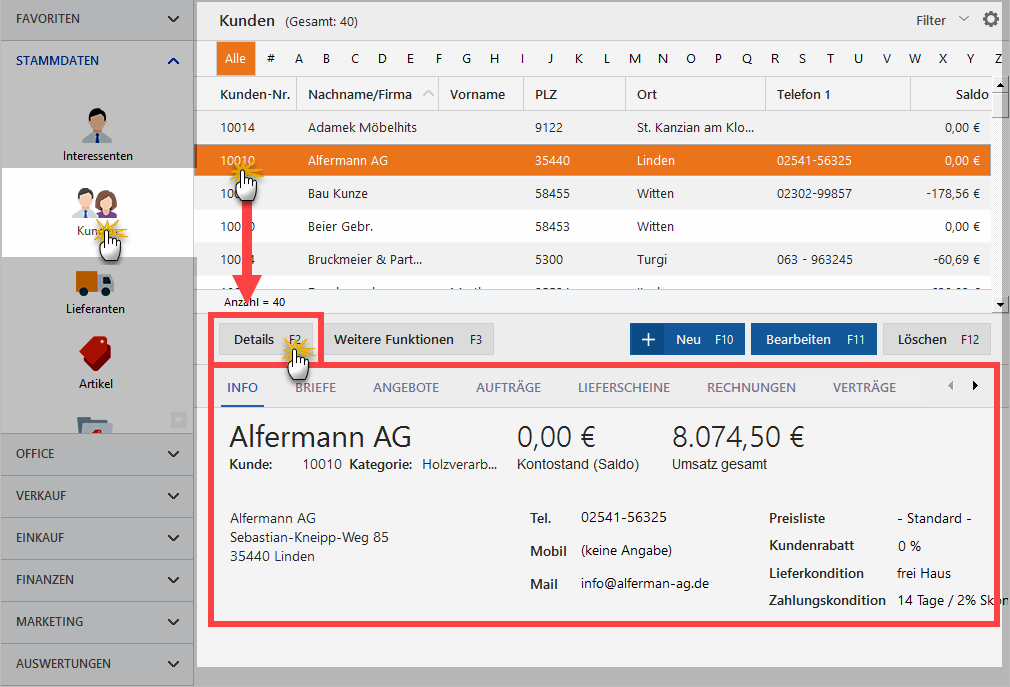Switch to the RECHNUNGEN tab
The height and width of the screenshot is (687, 1010).
tap(751, 388)
